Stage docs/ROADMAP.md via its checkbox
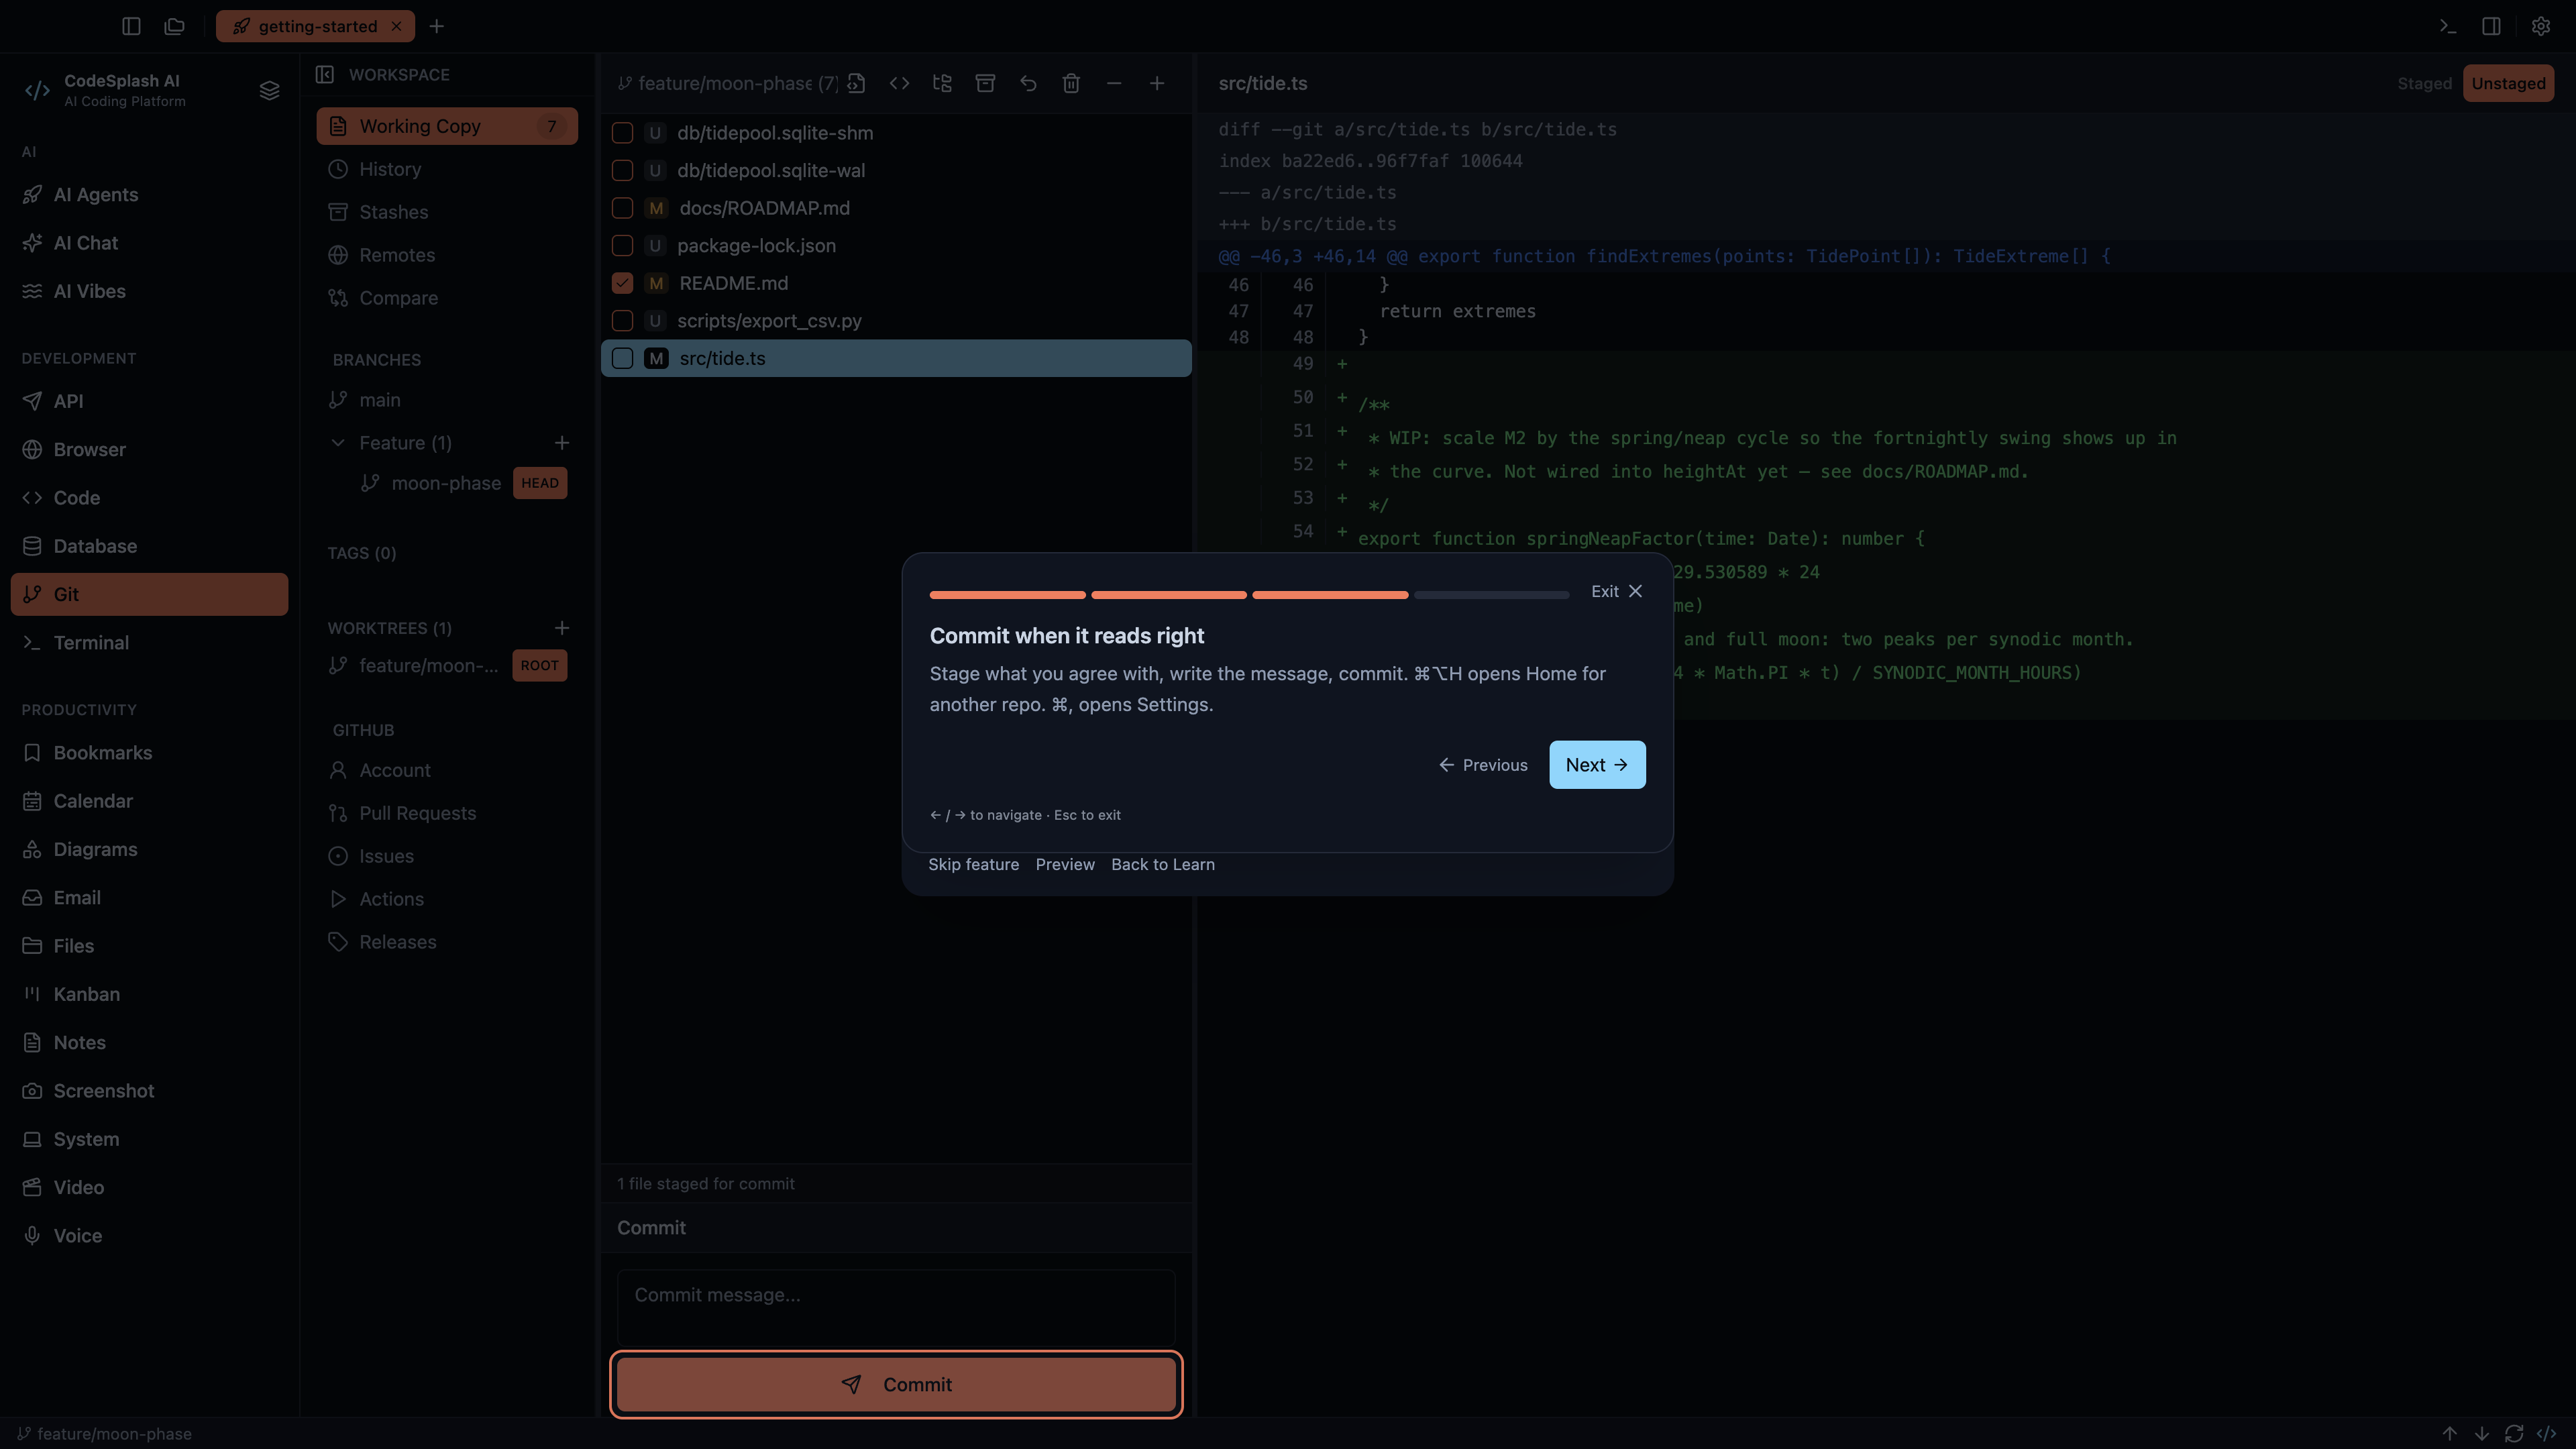The image size is (2576, 1449). [x=622, y=208]
